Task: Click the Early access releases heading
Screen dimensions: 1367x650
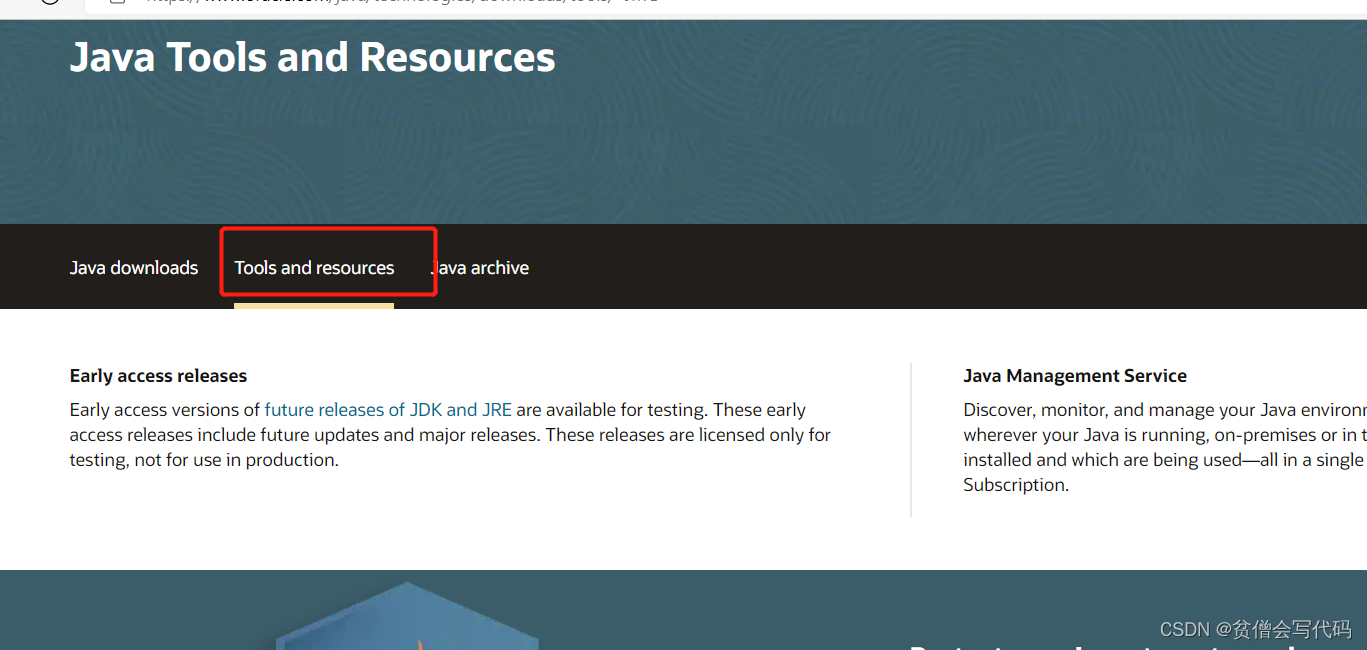Action: pyautogui.click(x=158, y=376)
